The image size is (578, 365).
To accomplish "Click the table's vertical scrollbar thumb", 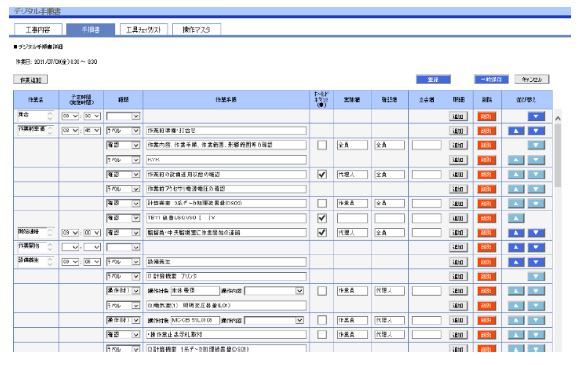I will [558, 155].
